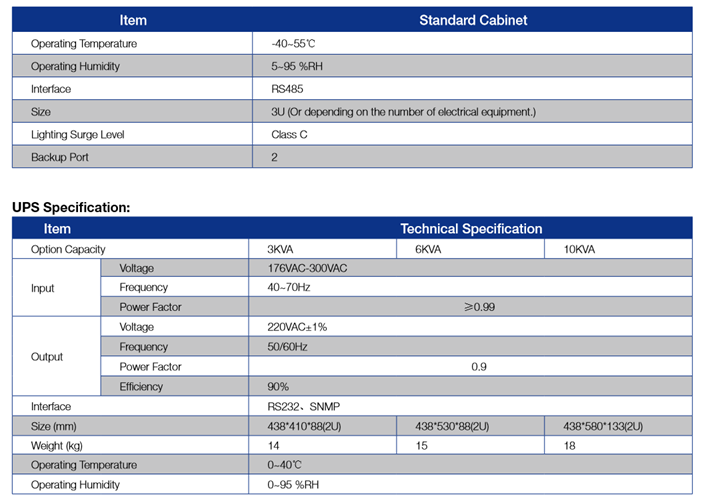This screenshot has width=704, height=504.
Task: Click the Class C cell
Action: (291, 134)
